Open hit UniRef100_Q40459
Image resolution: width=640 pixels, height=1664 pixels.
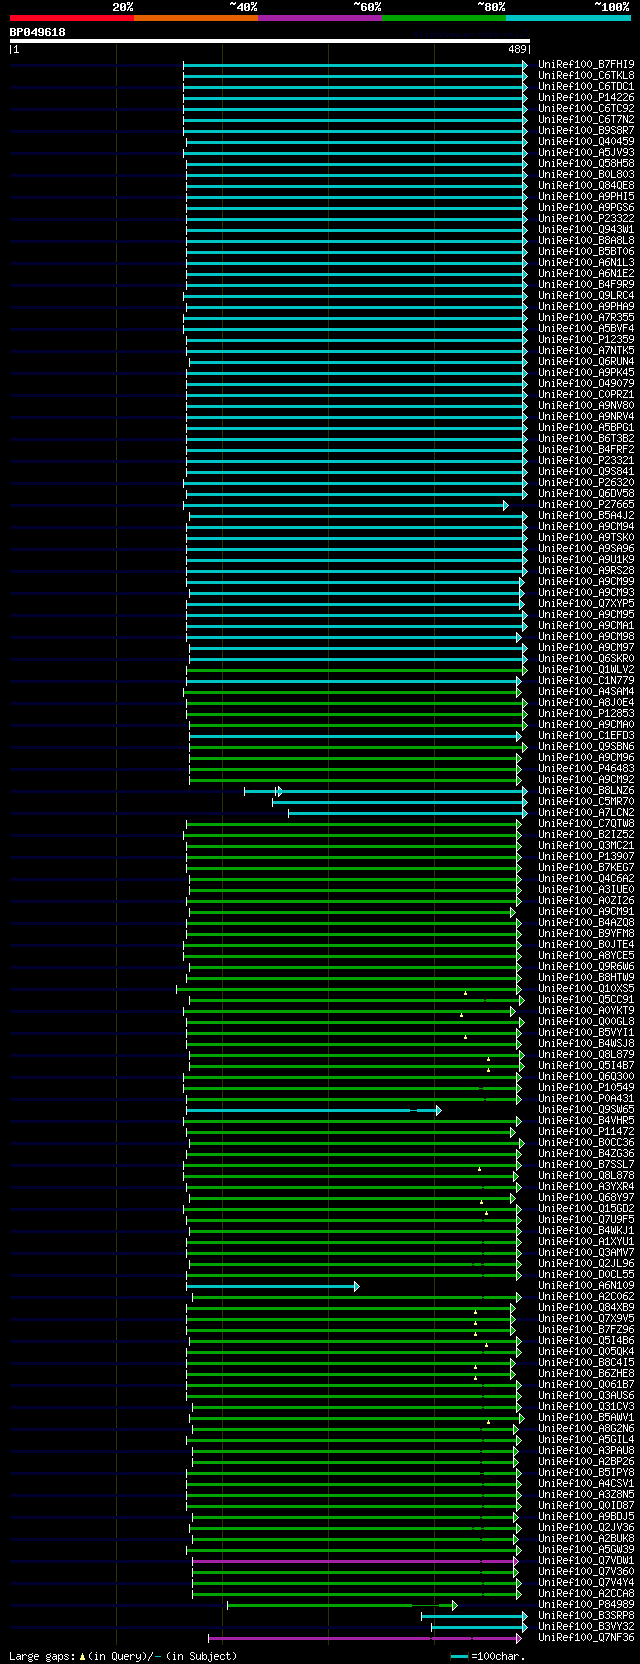click(x=586, y=141)
